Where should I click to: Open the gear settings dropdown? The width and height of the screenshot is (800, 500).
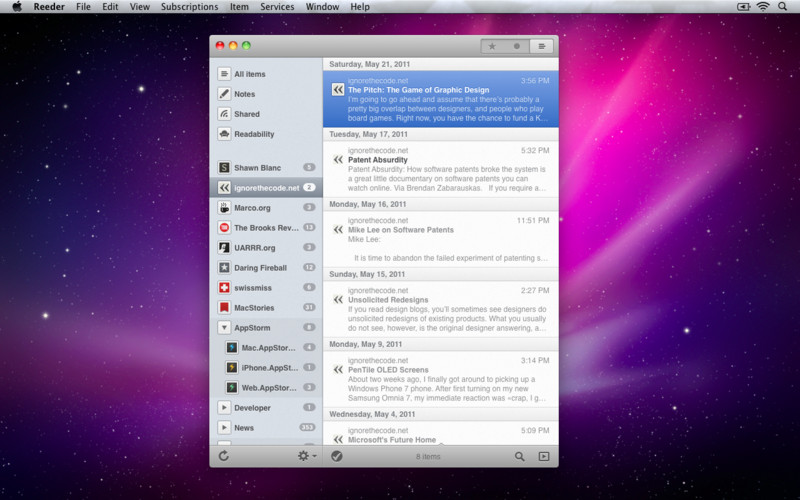[x=305, y=456]
